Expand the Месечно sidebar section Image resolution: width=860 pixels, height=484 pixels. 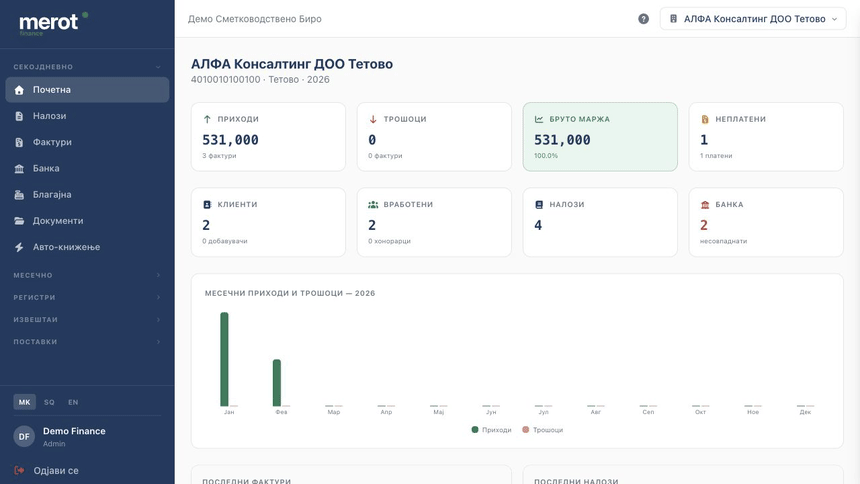coord(87,275)
